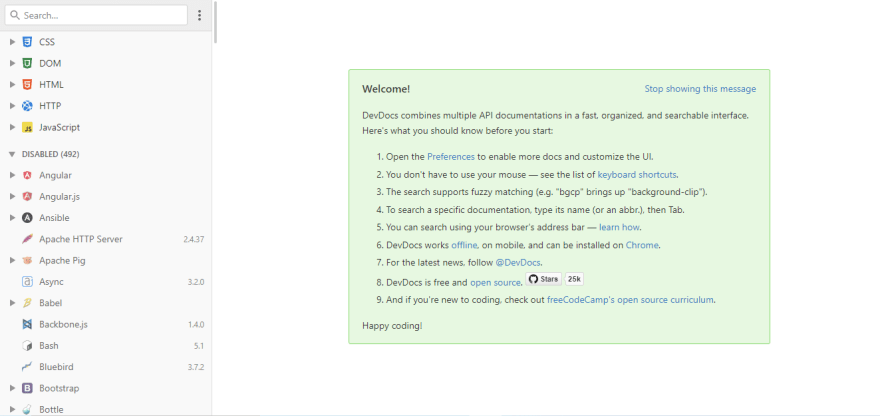Click the Babel icon
Viewport: 880px width, 416px height.
27,303
